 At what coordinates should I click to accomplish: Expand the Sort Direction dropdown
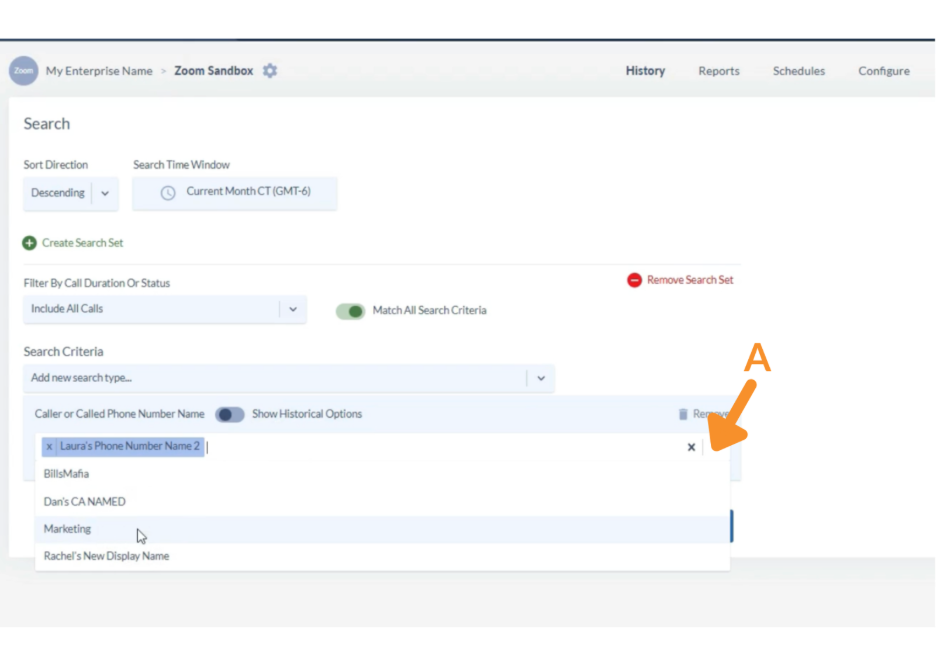[x=105, y=193]
